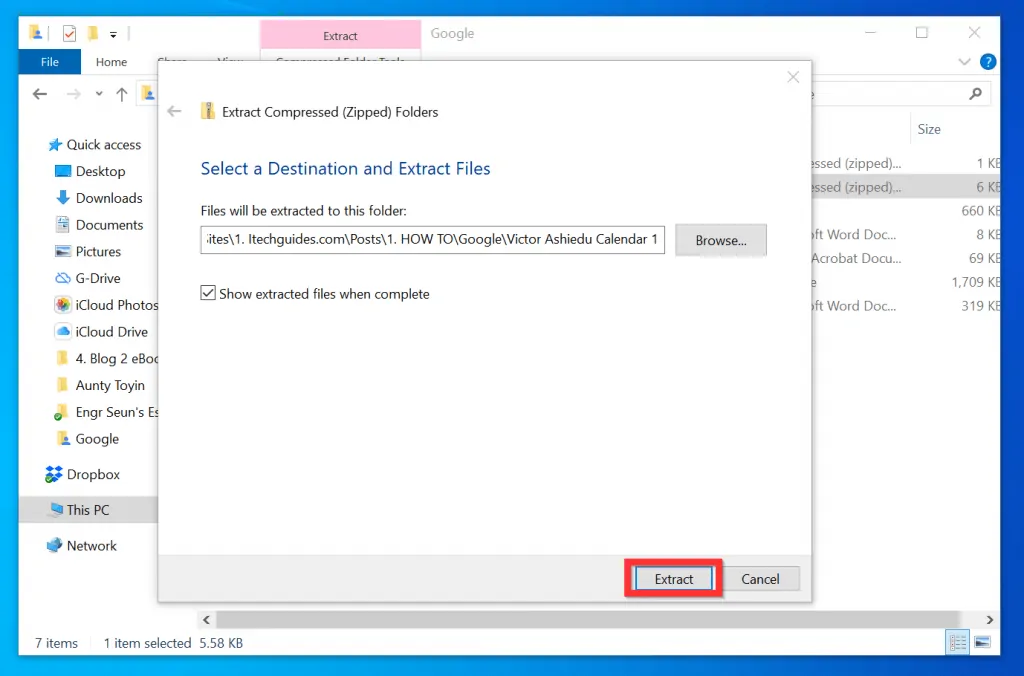1024x676 pixels.
Task: Click the horizontal scrollbar's right arrow
Action: click(990, 620)
